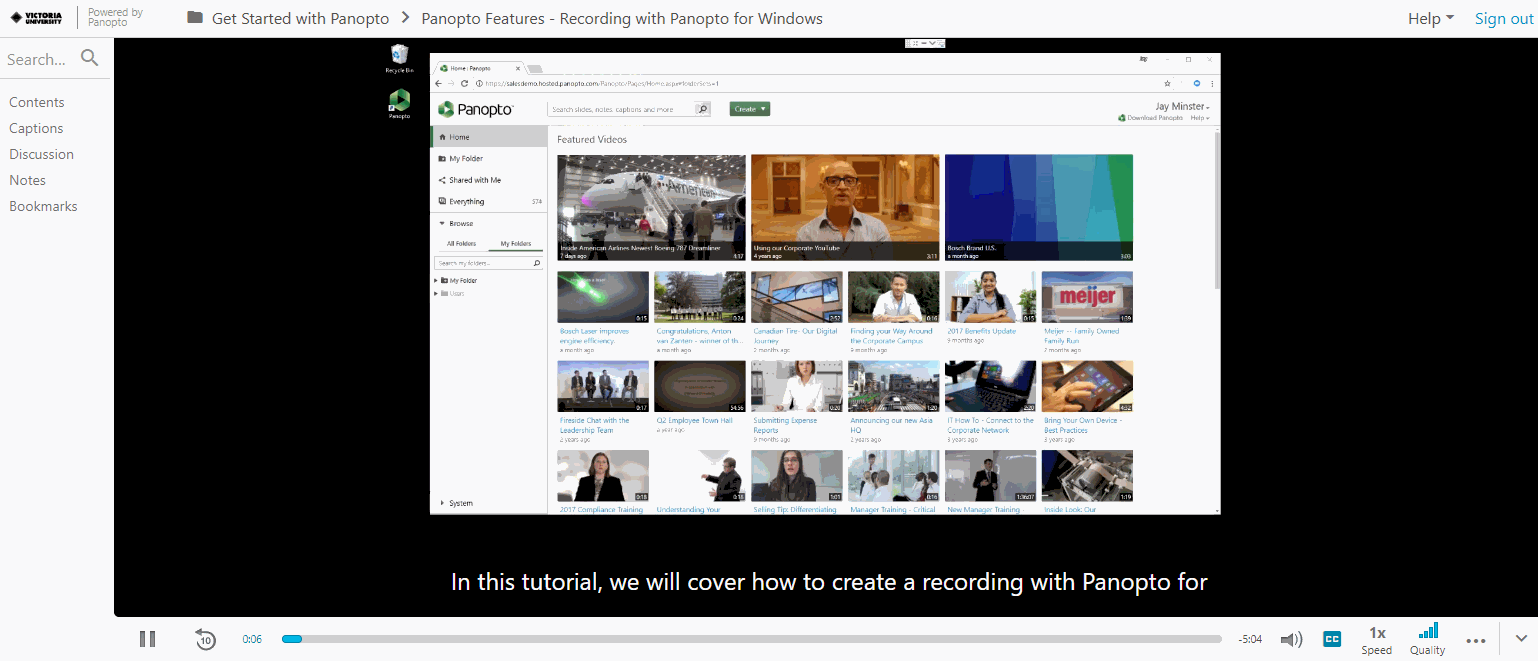The height and width of the screenshot is (661, 1538).
Task: Click the Victoria University logo
Action: click(x=36, y=18)
